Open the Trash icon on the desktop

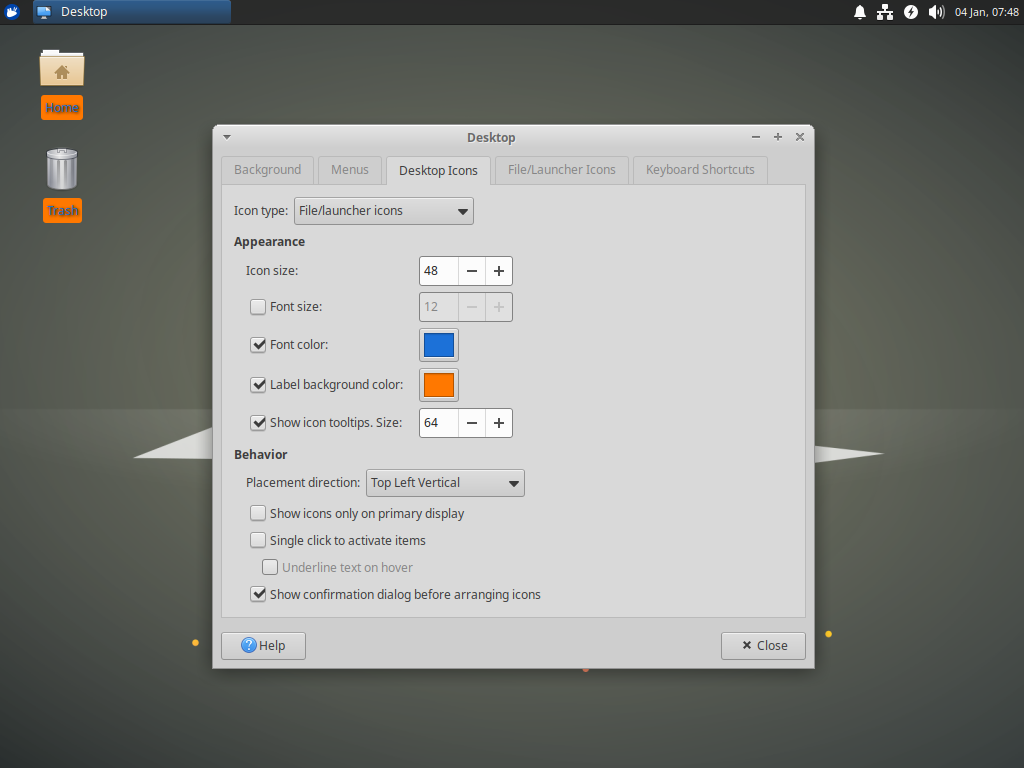point(62,169)
